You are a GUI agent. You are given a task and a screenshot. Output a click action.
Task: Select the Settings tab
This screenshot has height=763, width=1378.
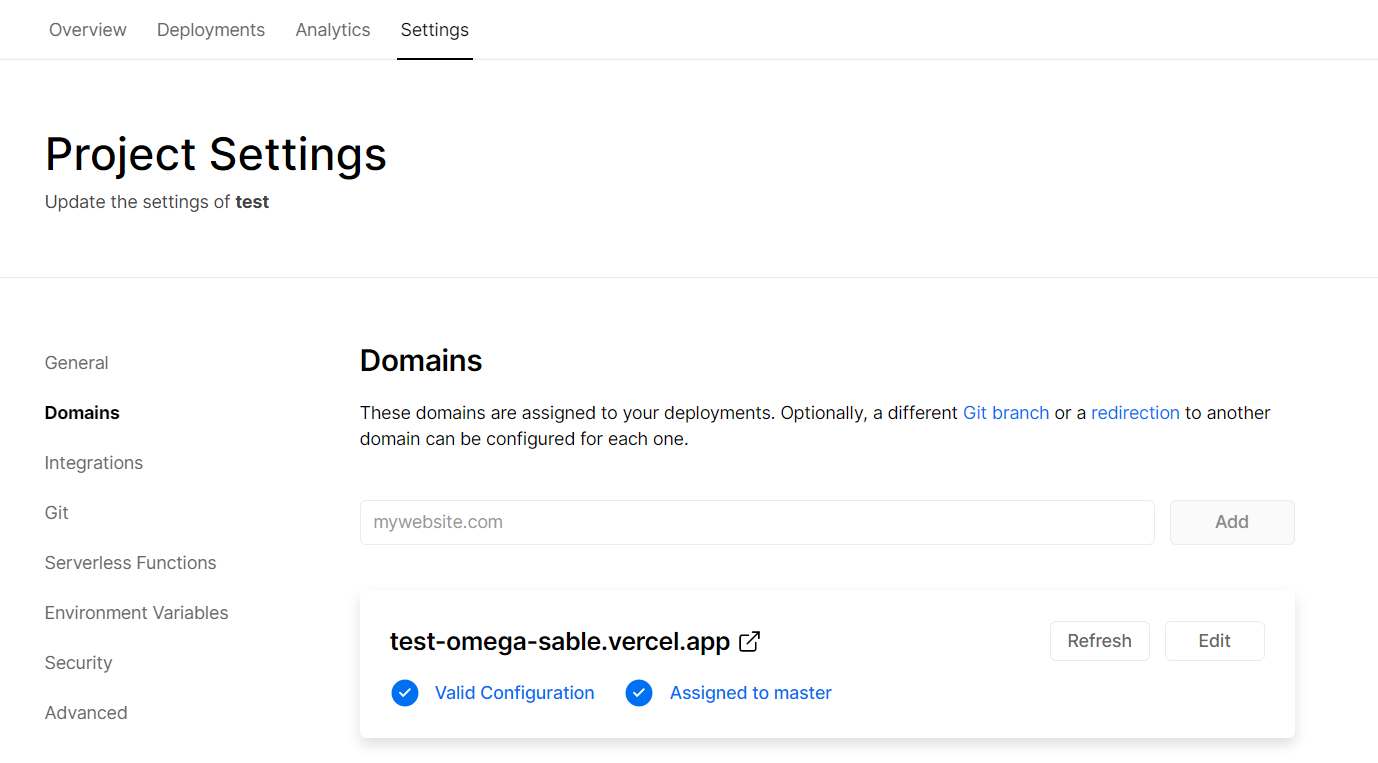[x=434, y=30]
